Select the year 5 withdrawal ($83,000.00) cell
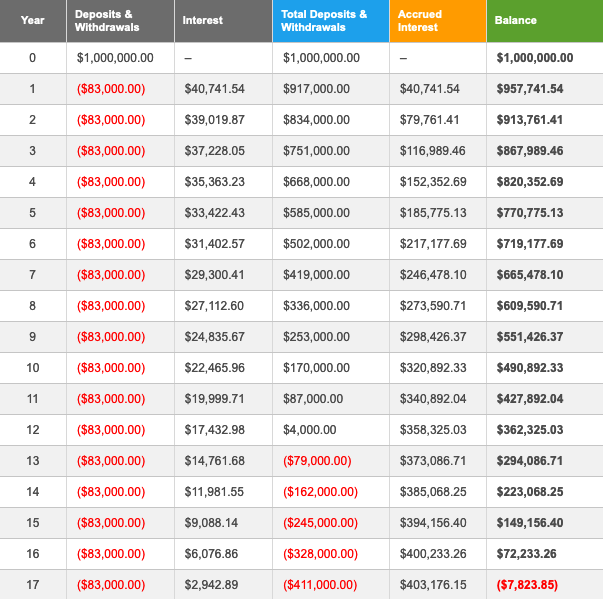Viewport: 603px width, 599px height. tap(111, 213)
